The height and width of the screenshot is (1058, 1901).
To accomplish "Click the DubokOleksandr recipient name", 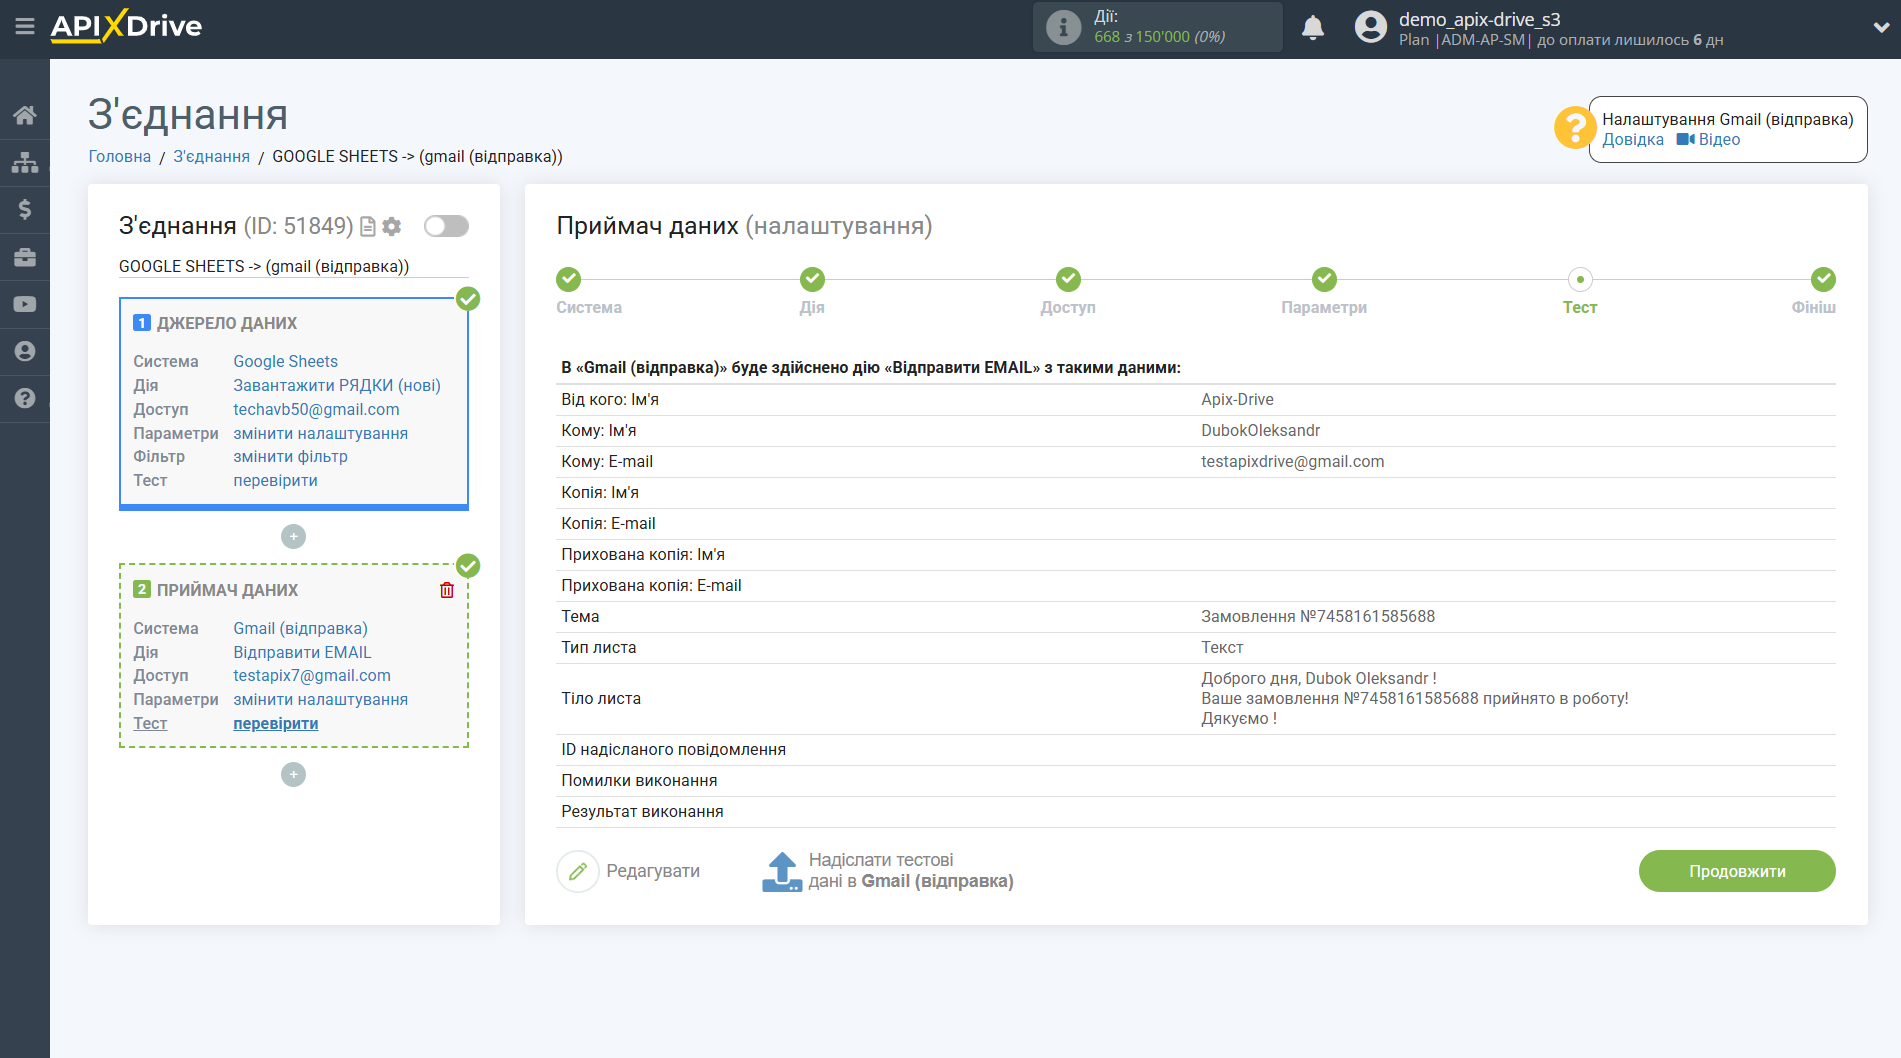I will [1260, 431].
